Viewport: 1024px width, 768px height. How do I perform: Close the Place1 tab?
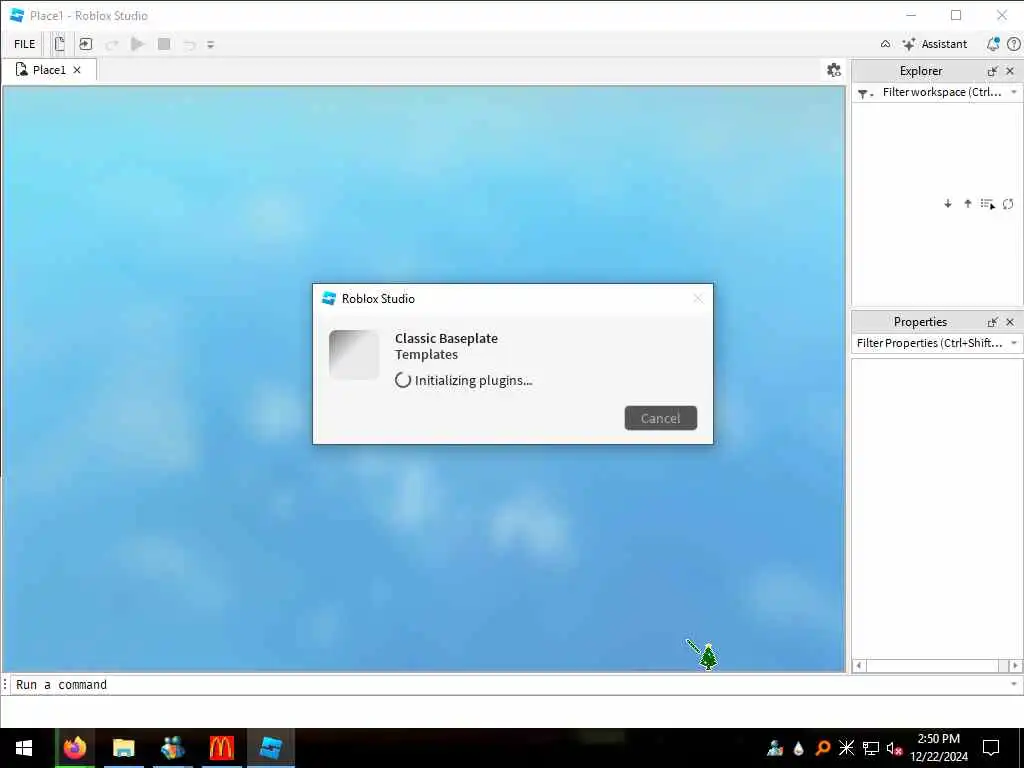pos(77,70)
